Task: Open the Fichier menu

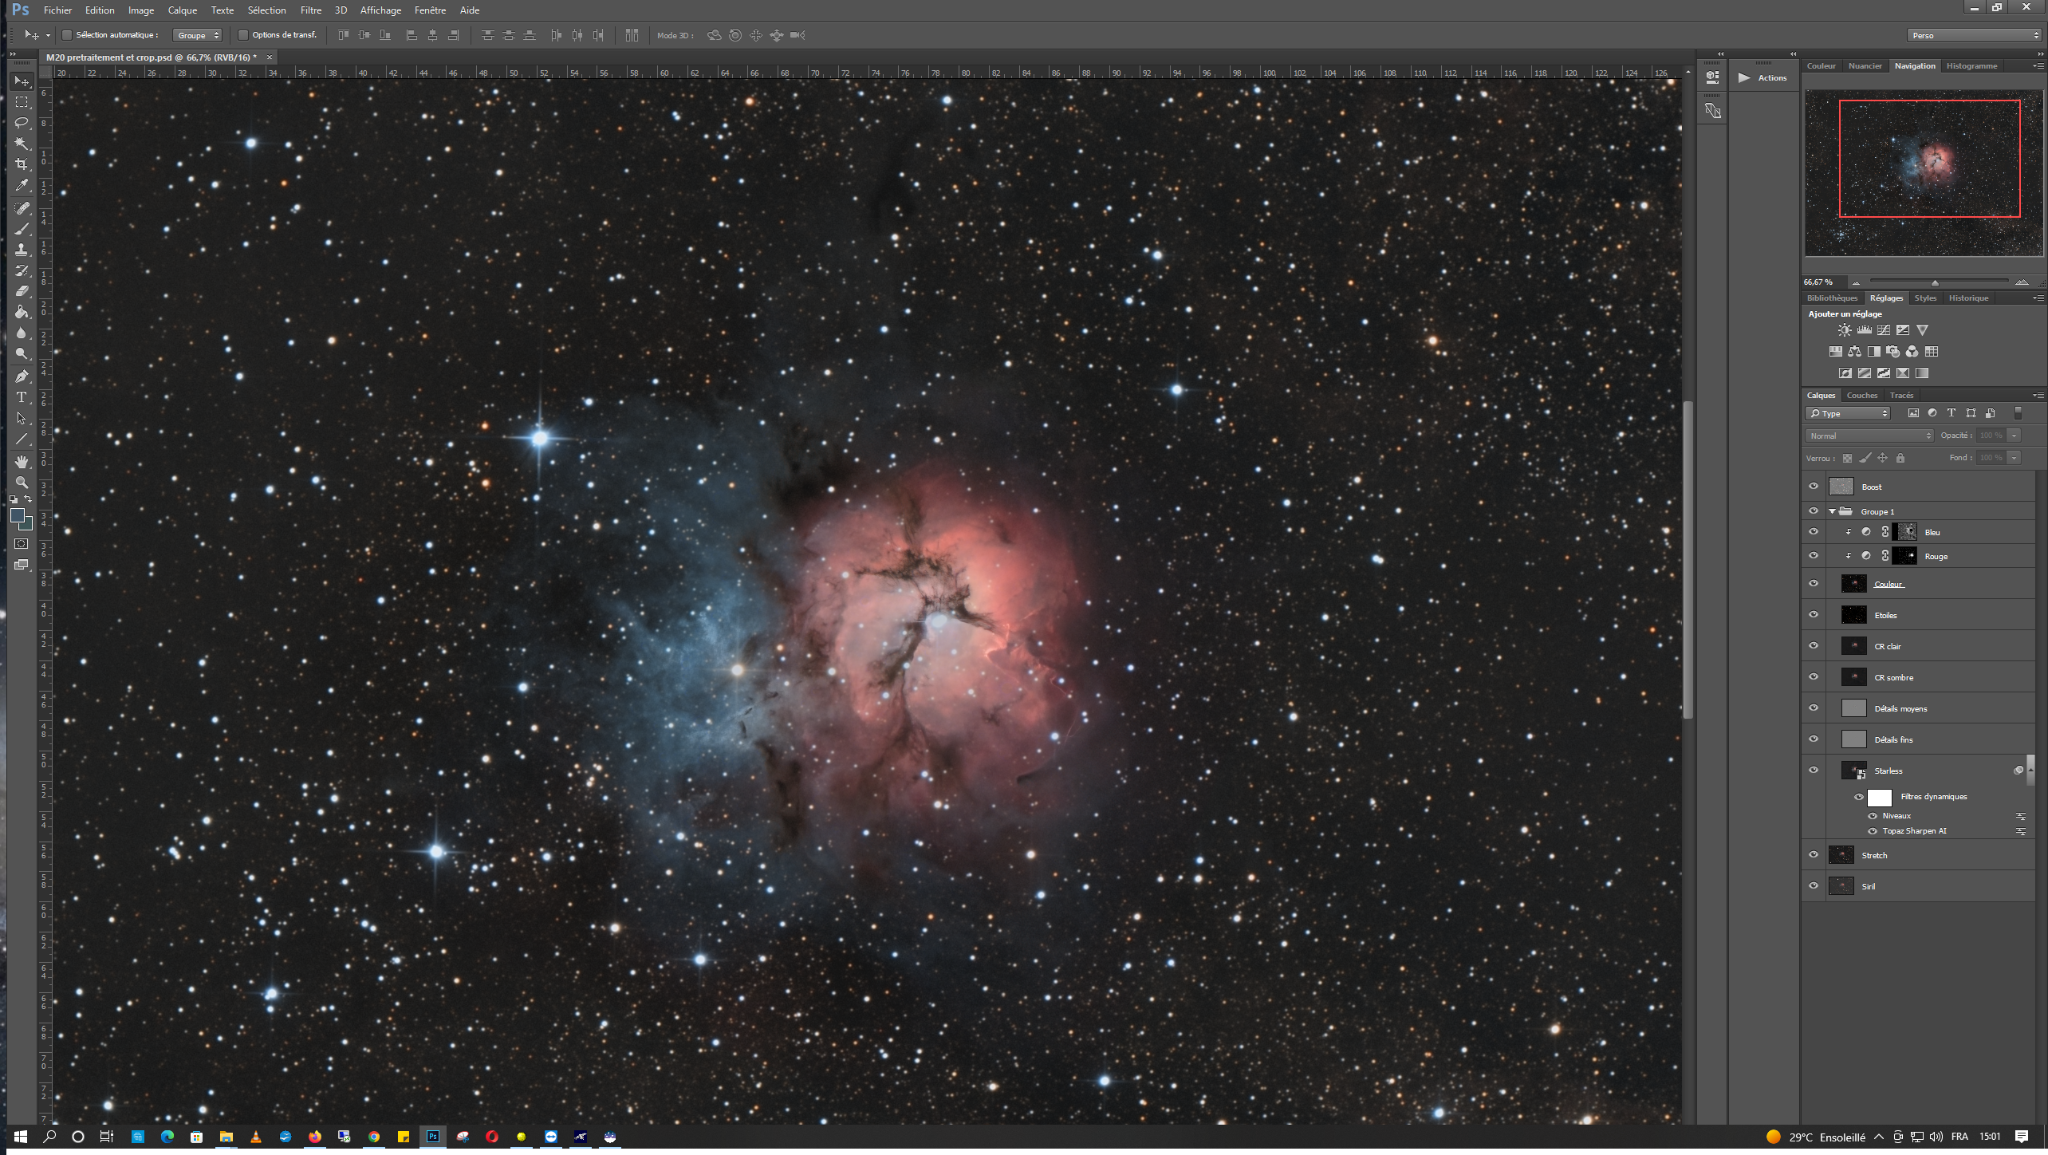Action: (x=57, y=10)
